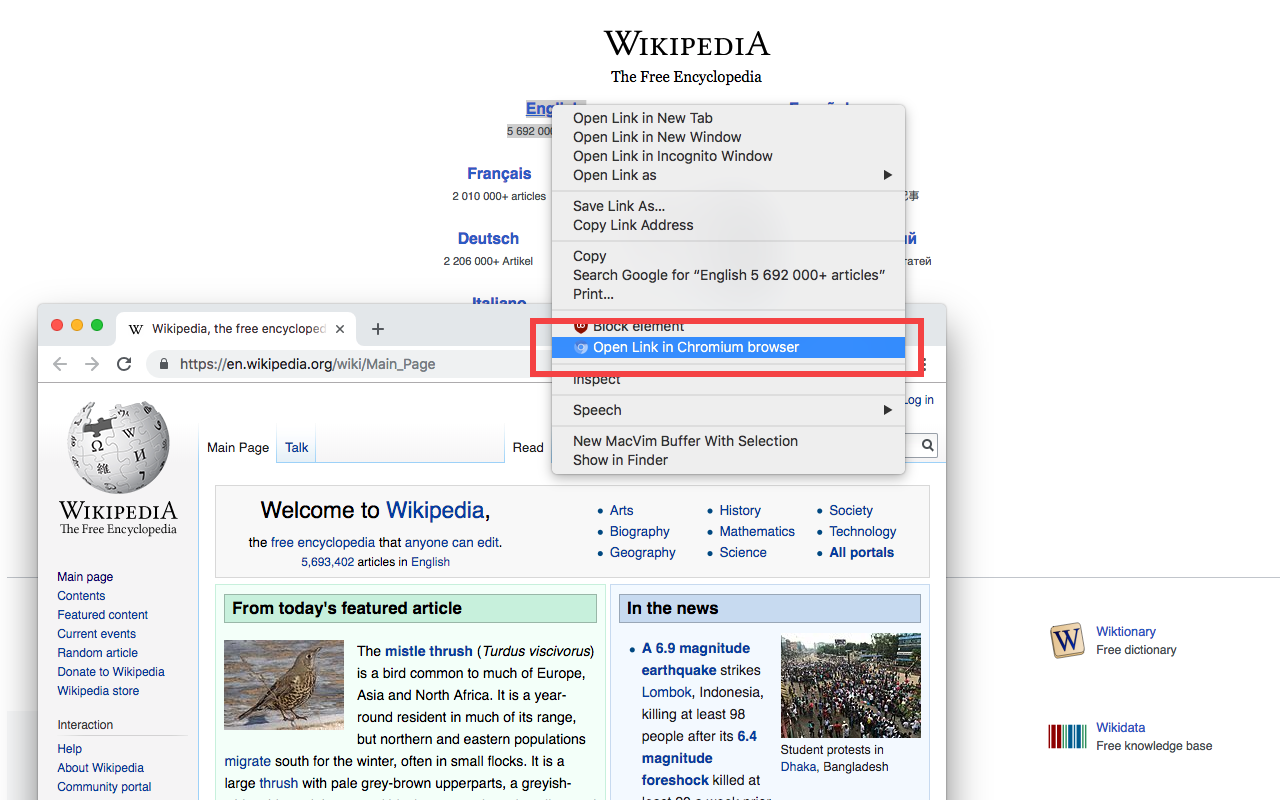Click the mistle thrush thumbnail image
The image size is (1280, 800).
pyautogui.click(x=284, y=685)
